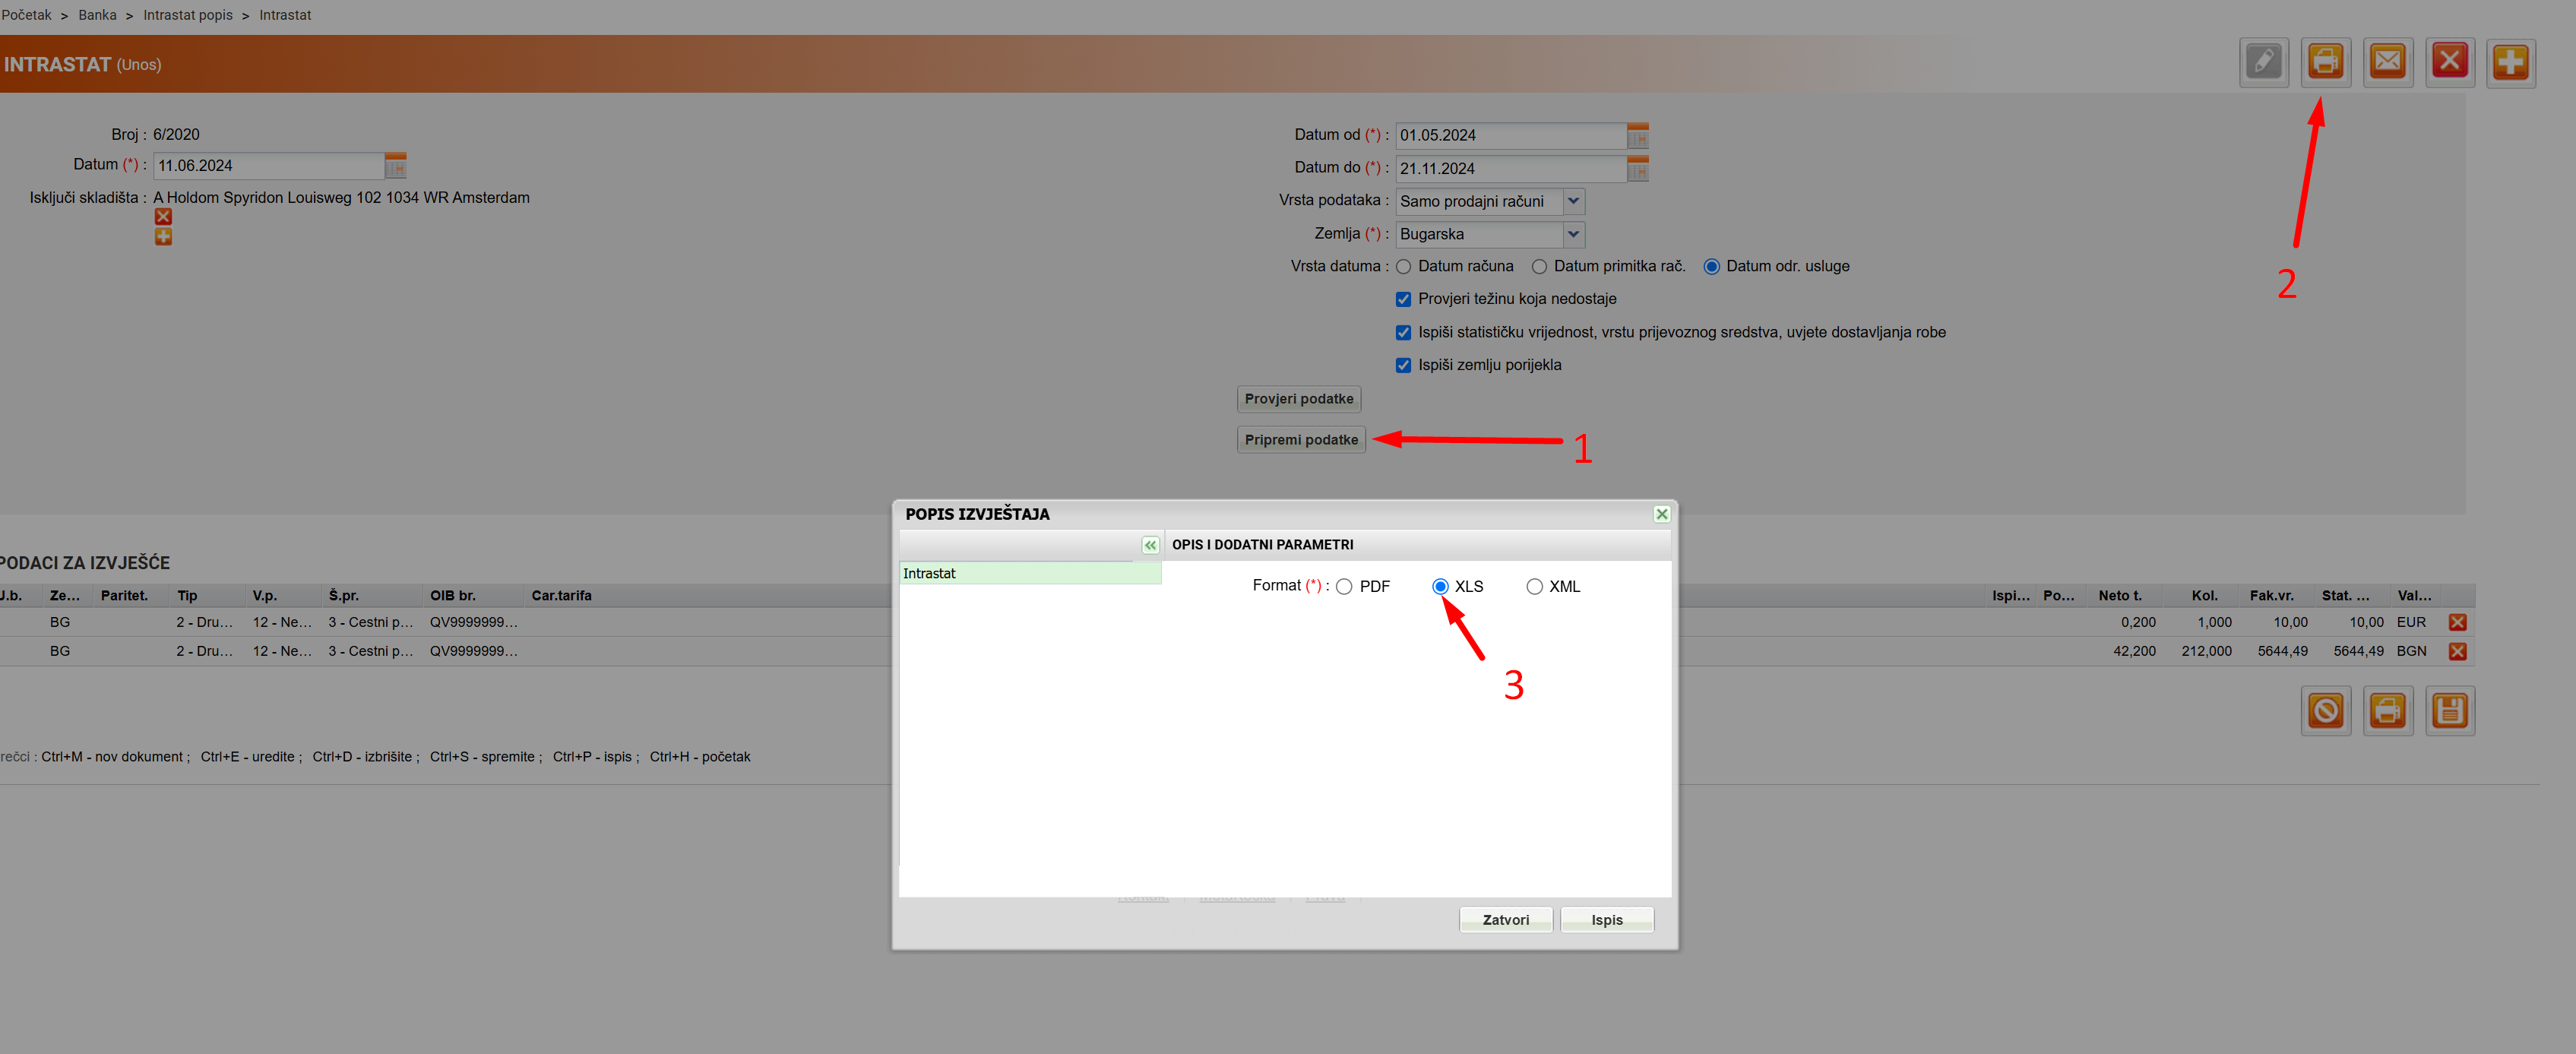Select XML format radio button
This screenshot has height=1054, width=2576.
pyautogui.click(x=1534, y=587)
